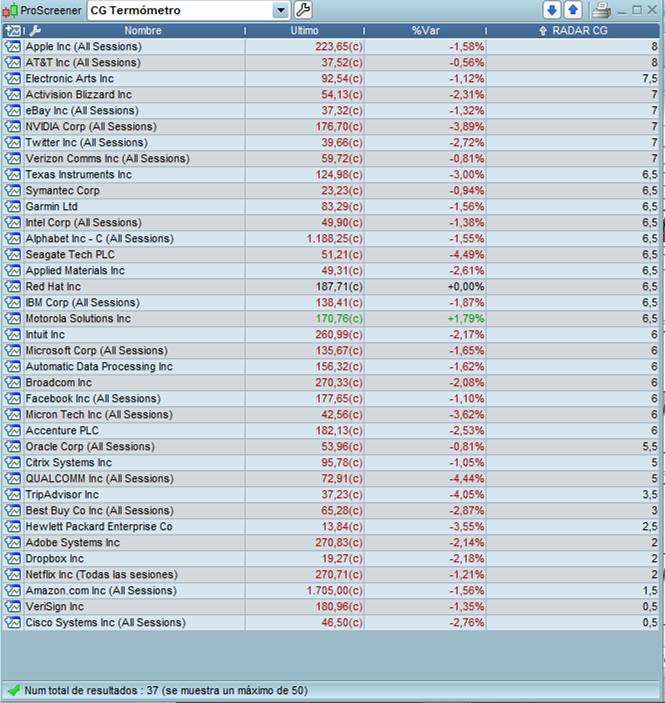This screenshot has width=665, height=703.
Task: Open the chart icon for Garmin Ltd
Action: (13, 207)
